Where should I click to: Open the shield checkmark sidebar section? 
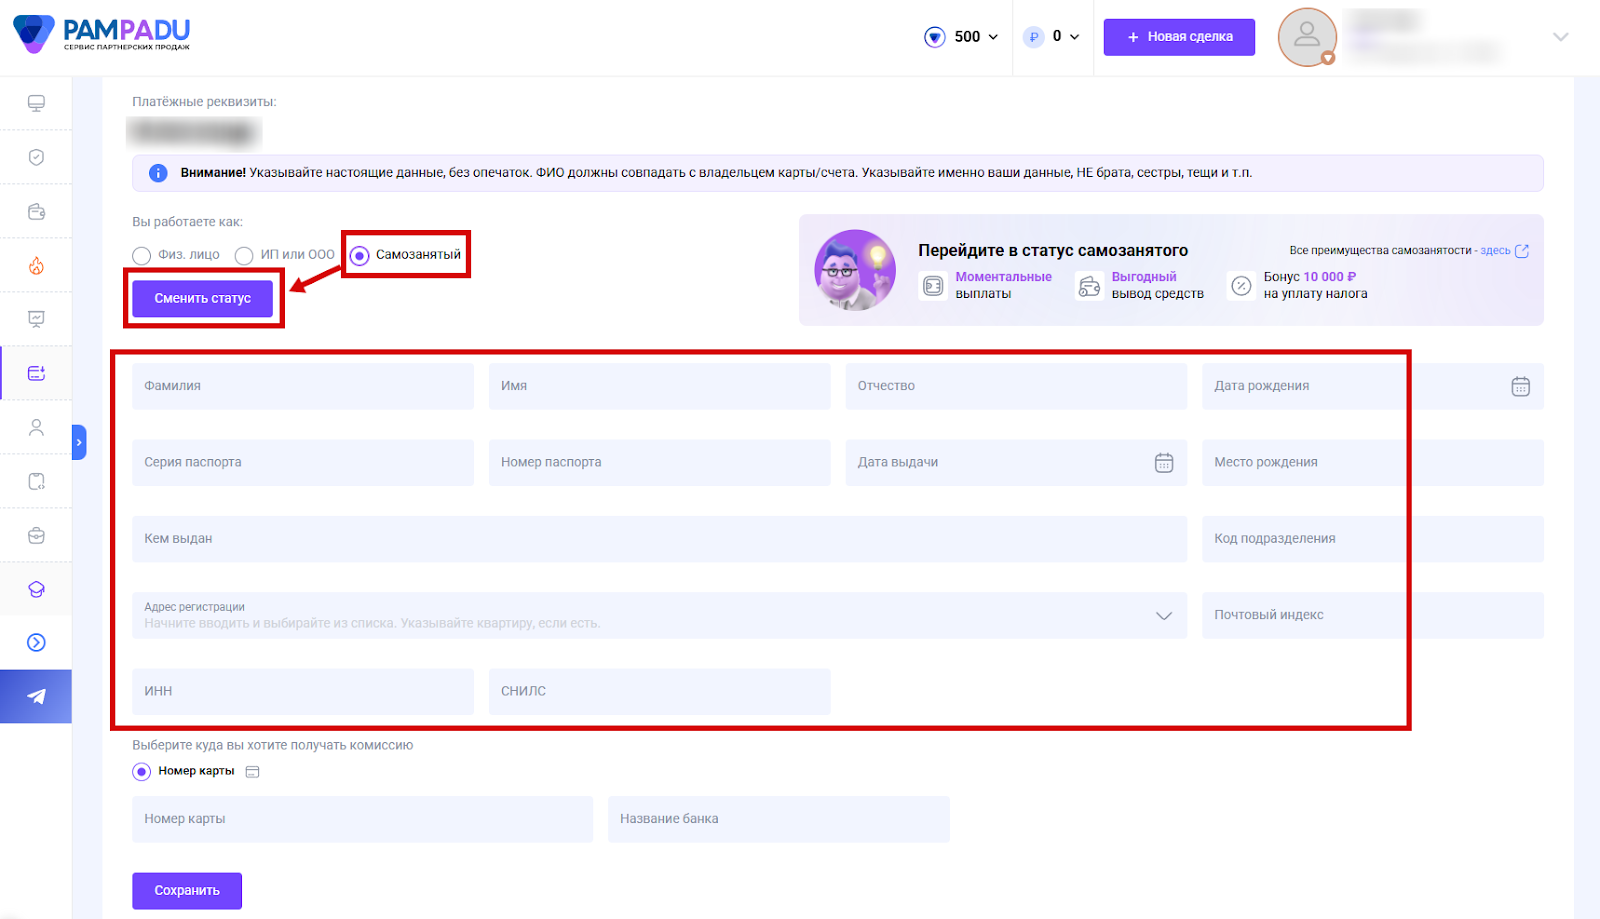click(x=36, y=157)
